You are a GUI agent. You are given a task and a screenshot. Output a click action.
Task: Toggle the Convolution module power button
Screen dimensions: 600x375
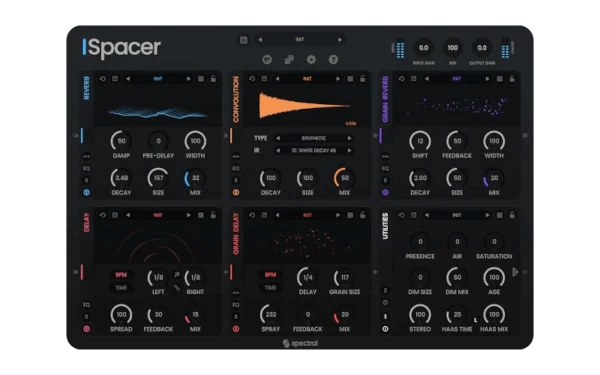(x=236, y=192)
